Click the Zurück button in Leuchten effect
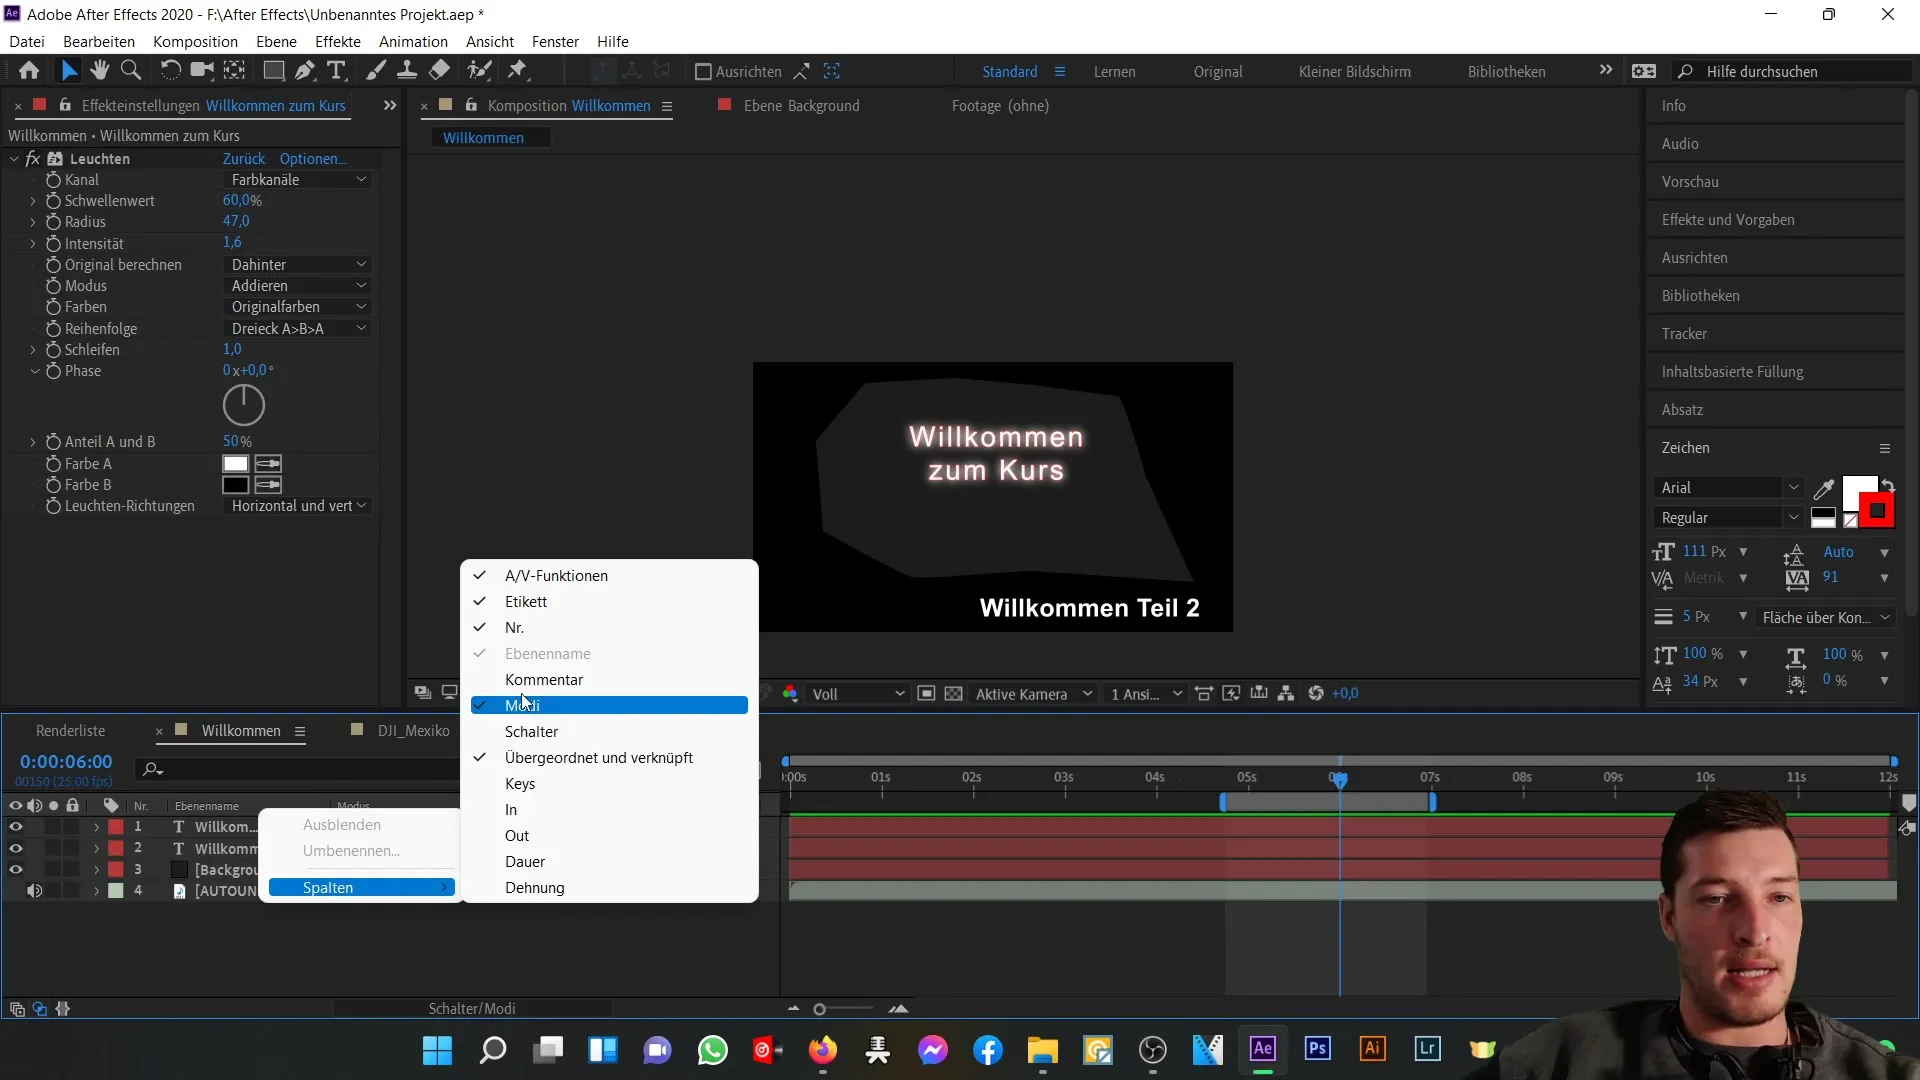 click(243, 158)
